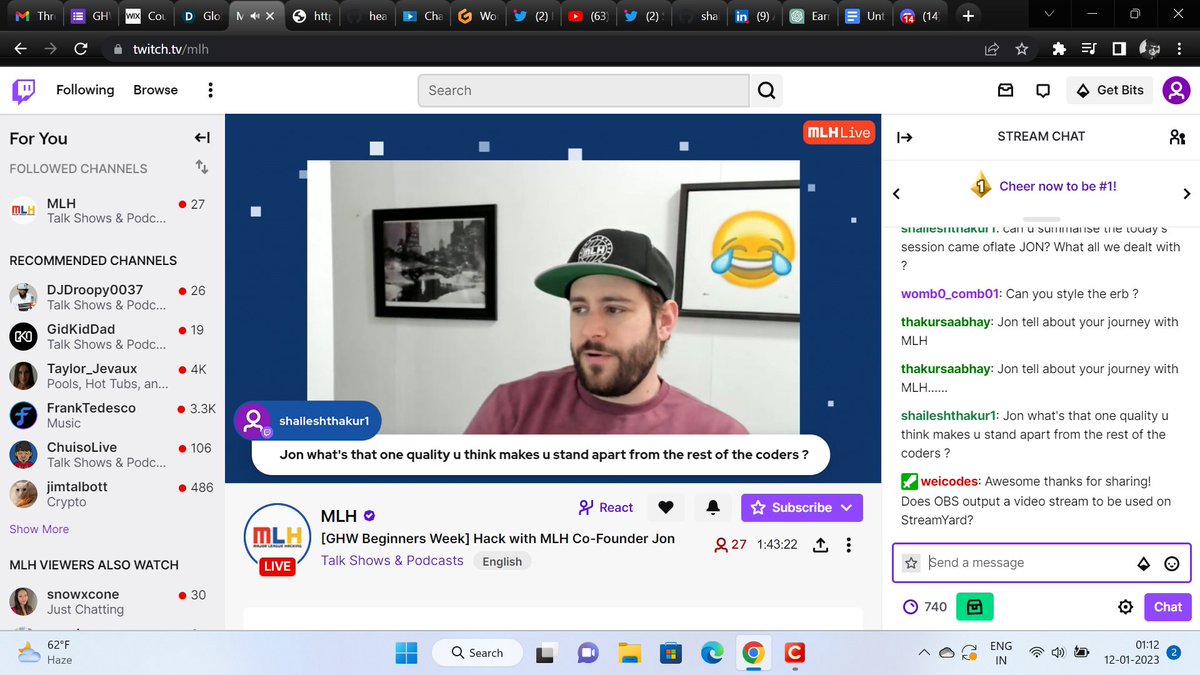This screenshot has width=1200, height=675.
Task: Reload the page in Chrome
Action: click(81, 48)
